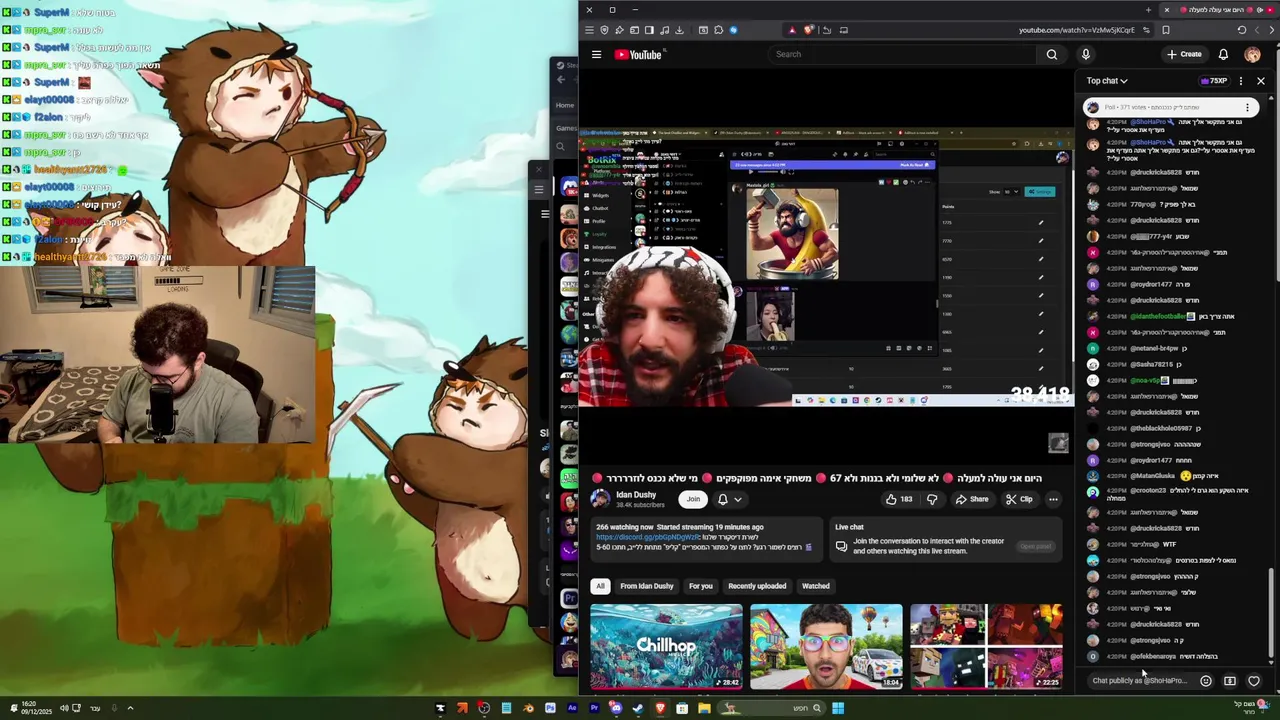This screenshot has height=720, width=1280.
Task: Open Idan Dushy channel avatar
Action: pyautogui.click(x=600, y=499)
